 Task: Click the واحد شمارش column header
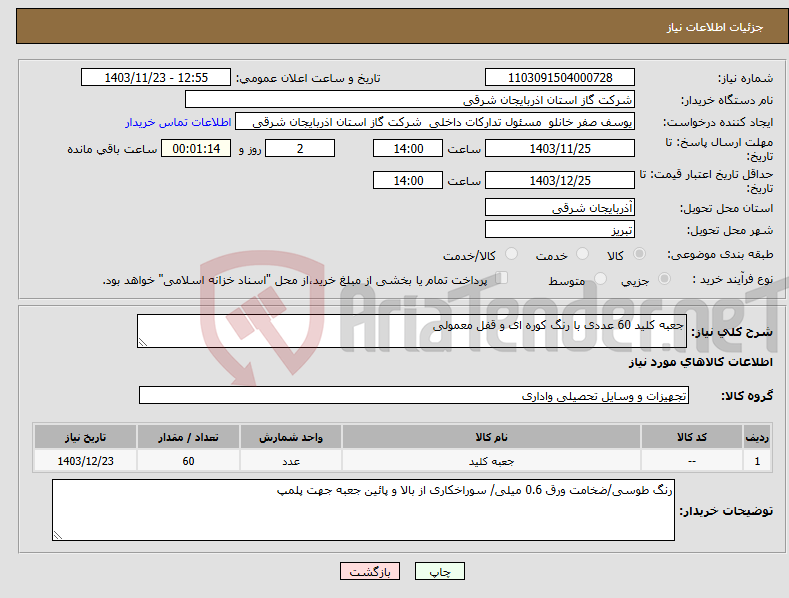291,437
